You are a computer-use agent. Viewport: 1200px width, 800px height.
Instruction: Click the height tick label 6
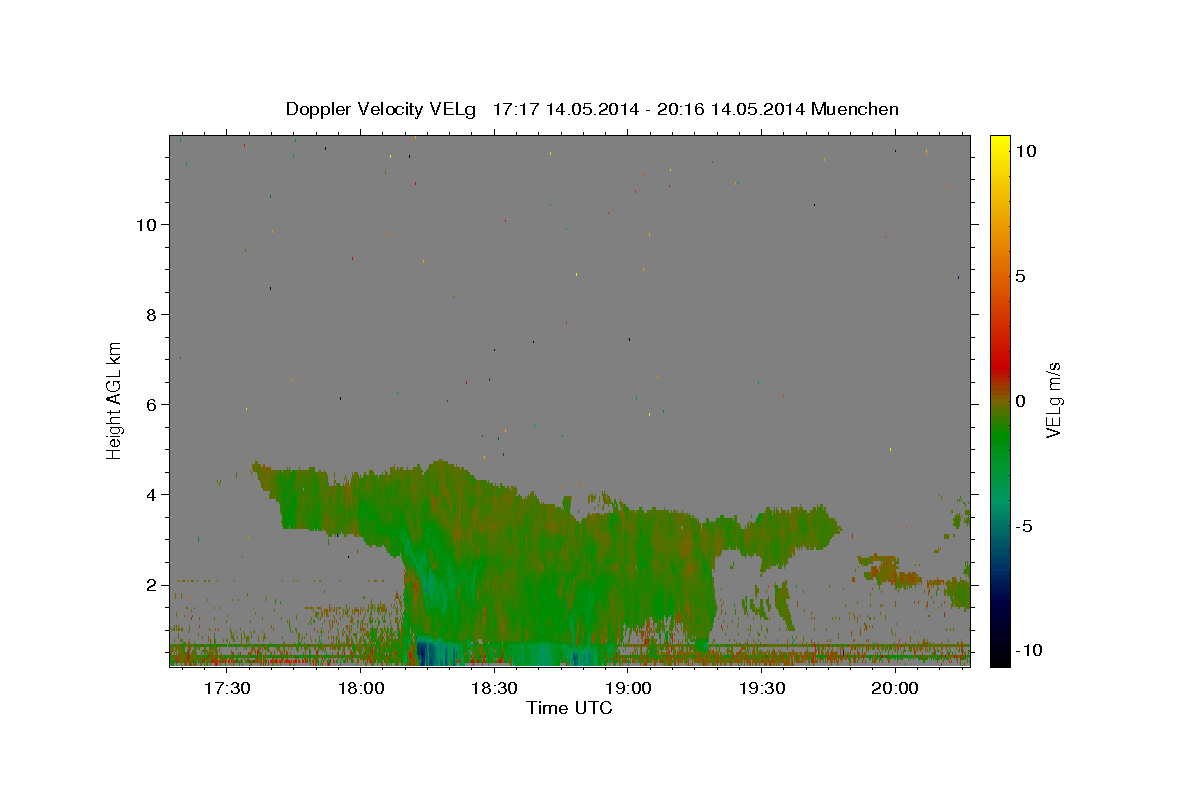(152, 404)
